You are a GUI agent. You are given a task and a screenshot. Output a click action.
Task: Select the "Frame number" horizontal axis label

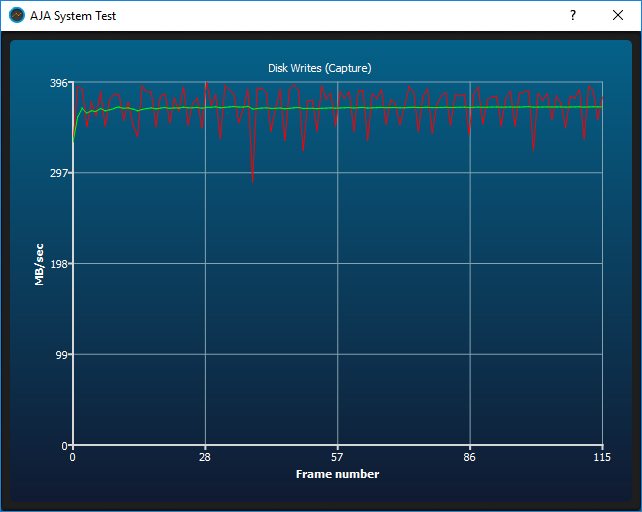(337, 474)
